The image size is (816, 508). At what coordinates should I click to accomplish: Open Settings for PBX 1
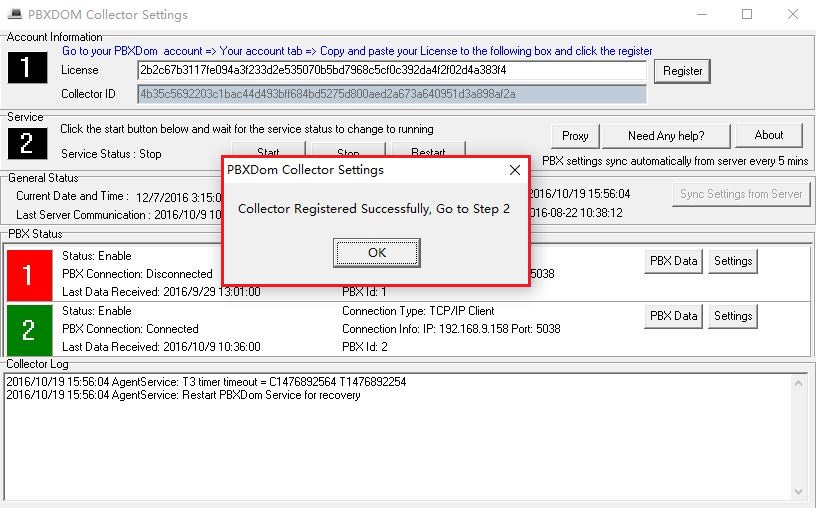pos(733,261)
